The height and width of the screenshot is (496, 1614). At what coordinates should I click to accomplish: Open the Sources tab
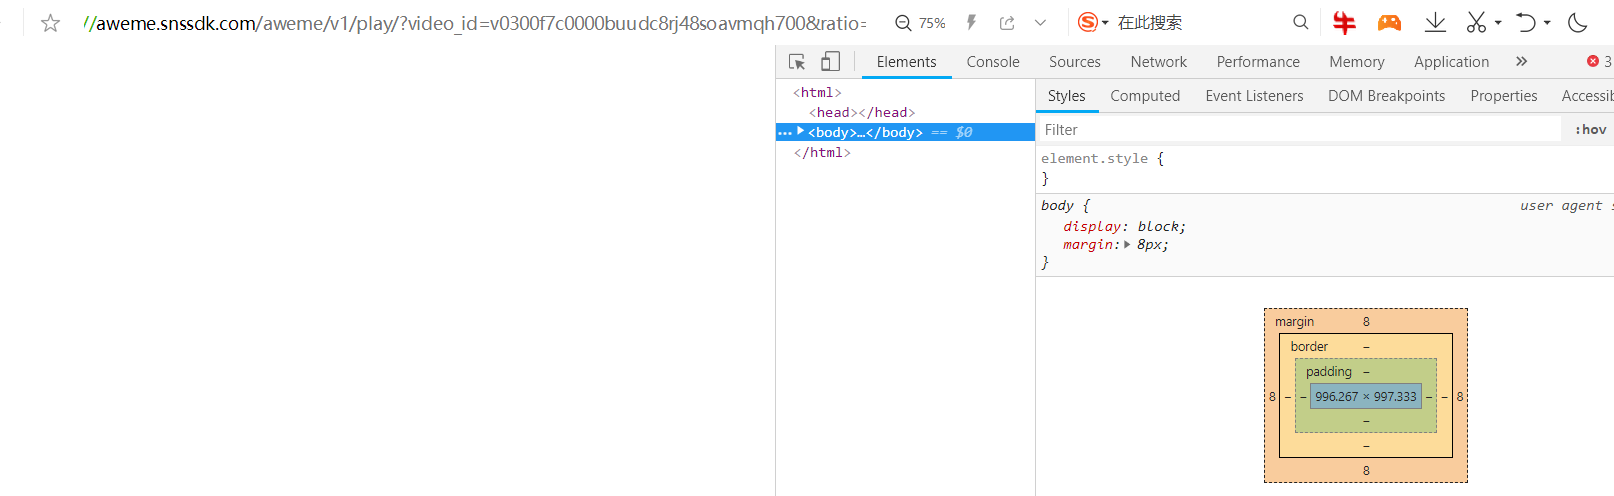(x=1075, y=62)
